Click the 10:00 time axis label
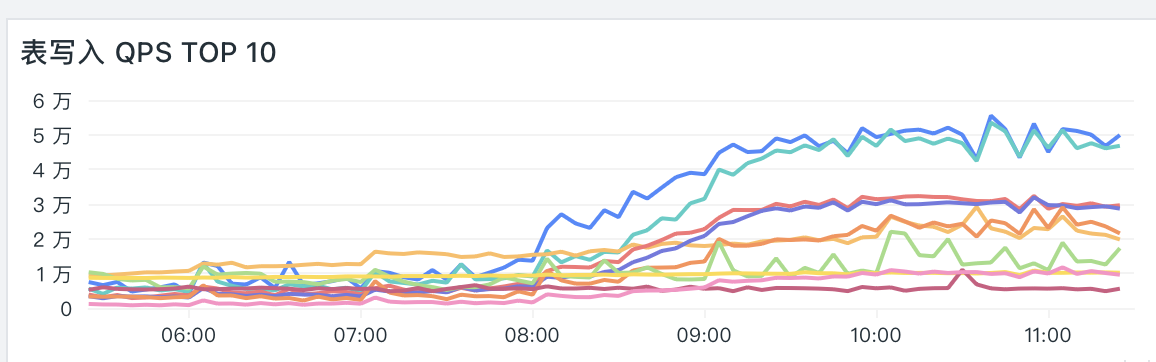Image resolution: width=1156 pixels, height=362 pixels. pos(876,335)
